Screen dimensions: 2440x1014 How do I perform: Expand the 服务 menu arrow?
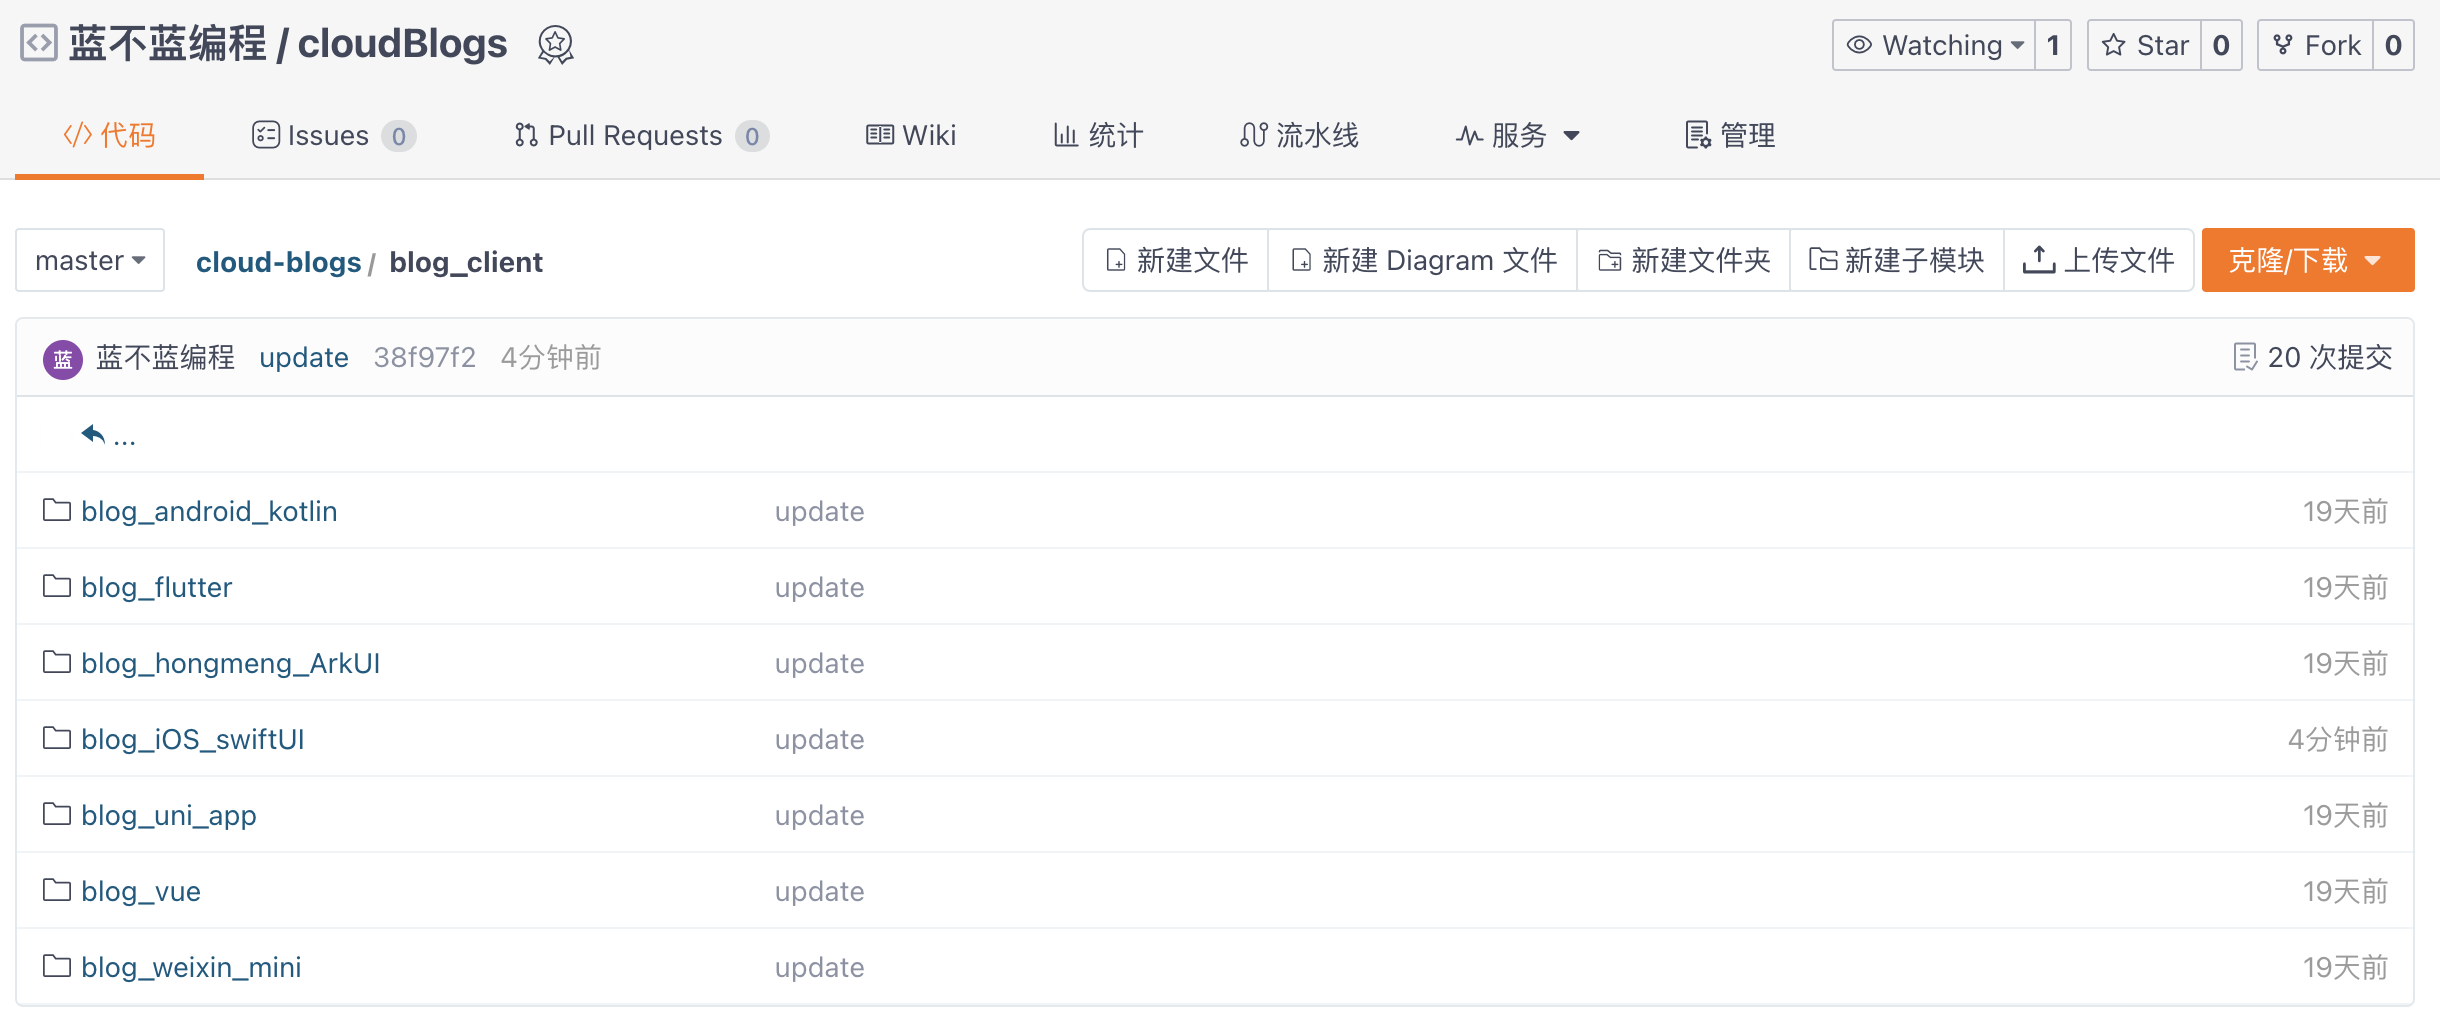click(x=1570, y=135)
